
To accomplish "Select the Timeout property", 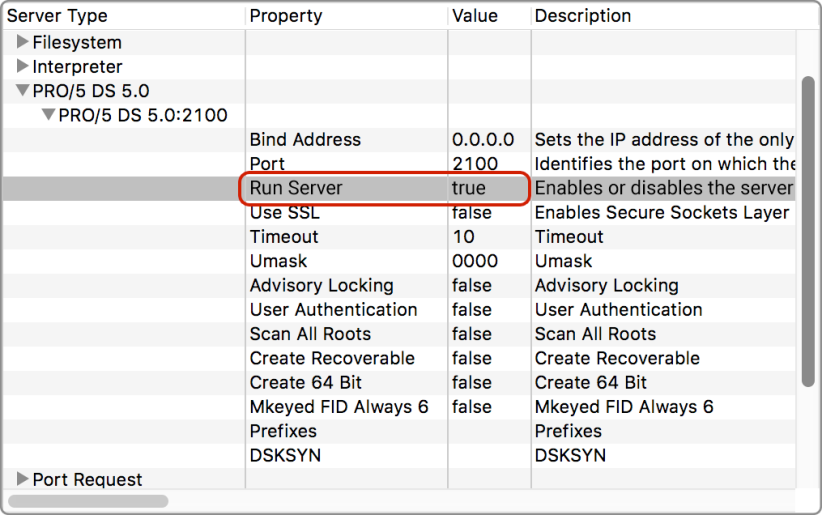I will (284, 237).
